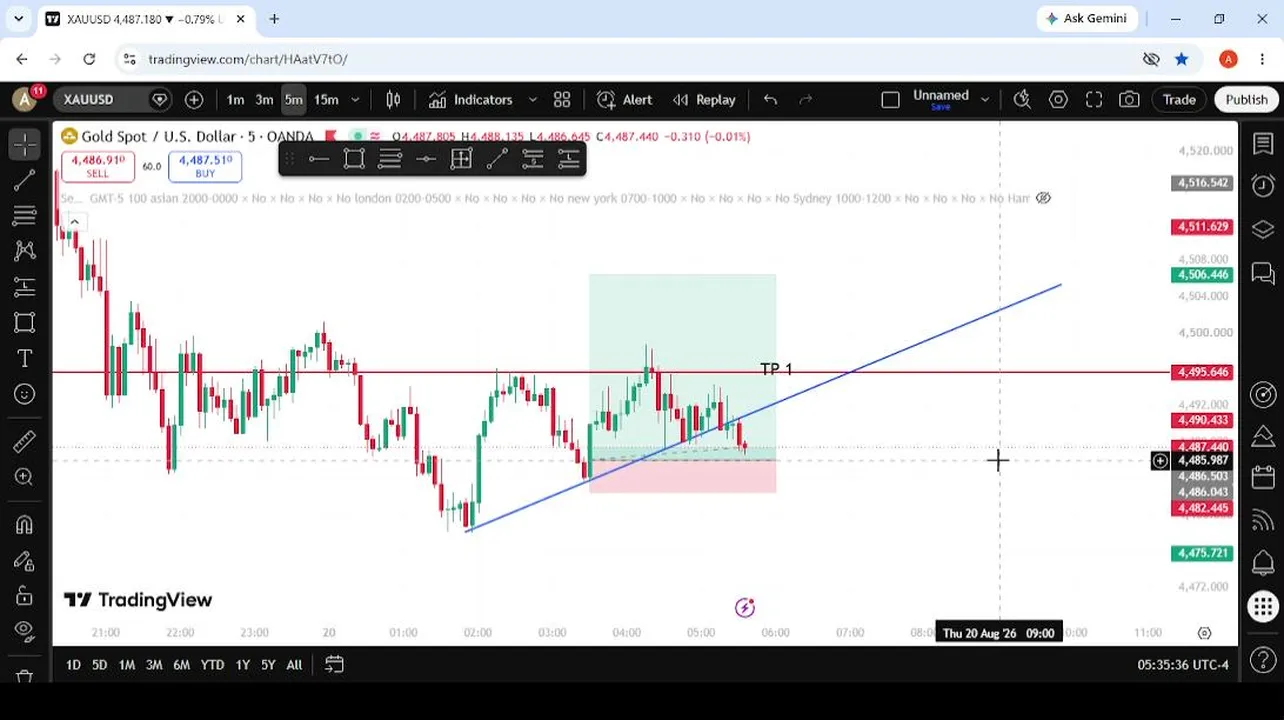
Task: Enter fullscreen mode
Action: pyautogui.click(x=1094, y=99)
